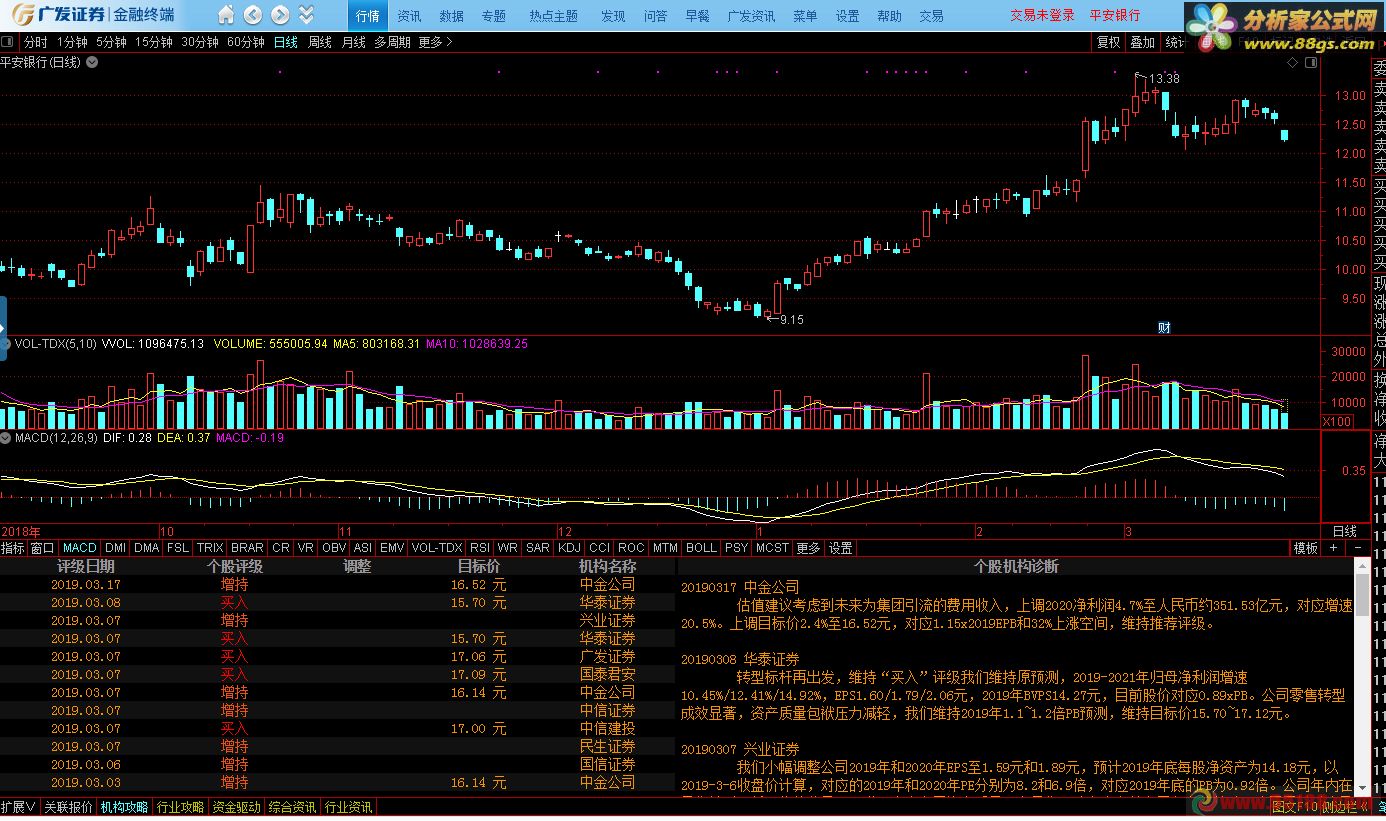
Task: Switch chart to 5分钟 period
Action: pos(111,42)
